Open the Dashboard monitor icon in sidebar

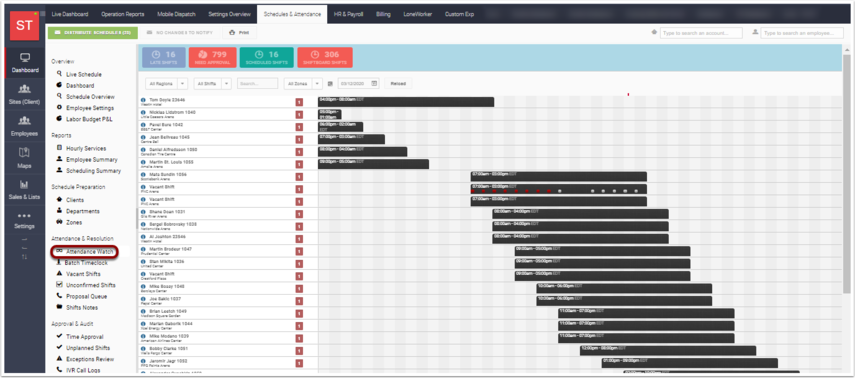(25, 57)
